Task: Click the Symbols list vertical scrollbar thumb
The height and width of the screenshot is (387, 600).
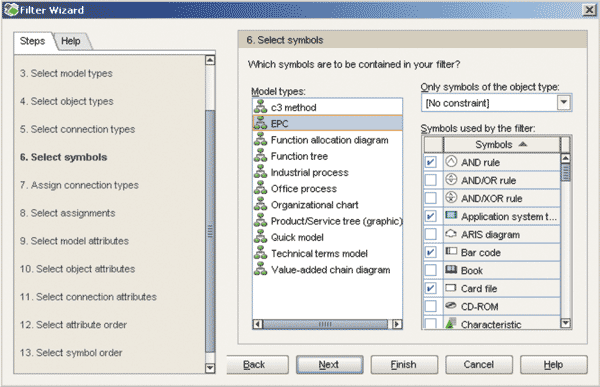Action: tap(565, 172)
